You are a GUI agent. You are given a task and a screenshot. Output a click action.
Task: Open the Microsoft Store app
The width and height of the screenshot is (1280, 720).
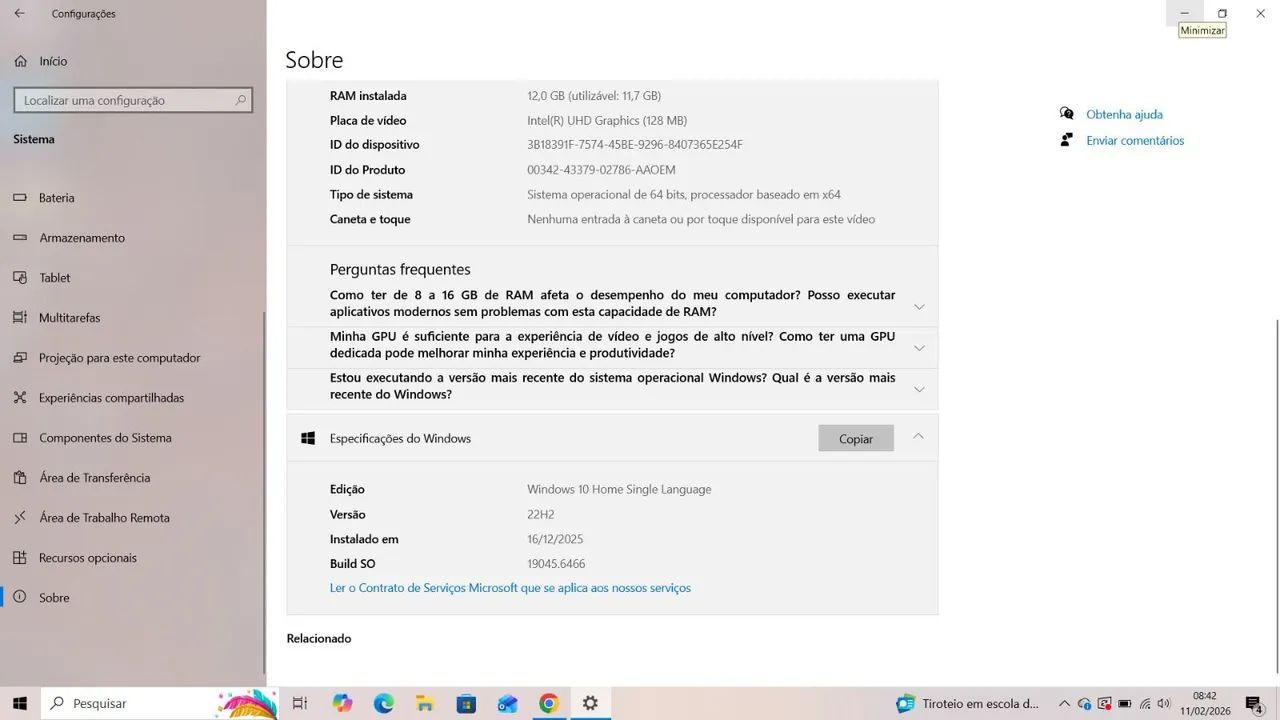466,703
